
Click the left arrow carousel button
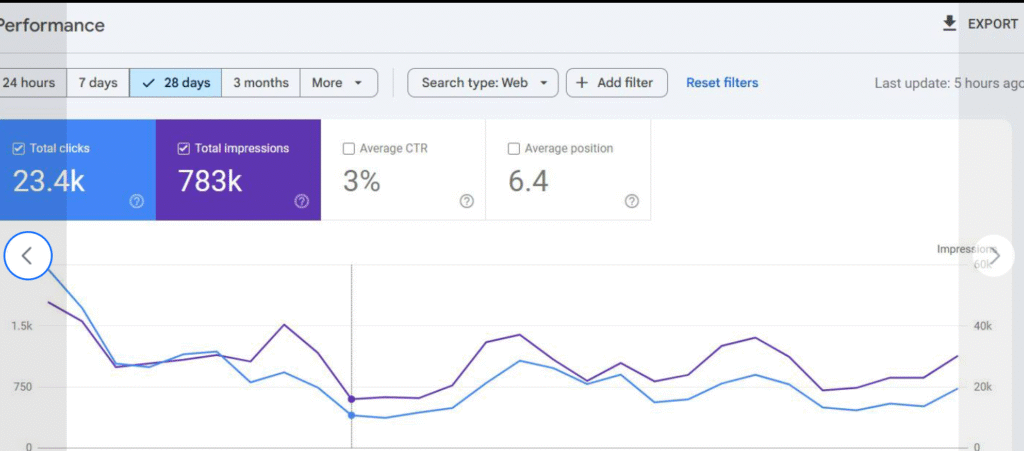(x=27, y=256)
